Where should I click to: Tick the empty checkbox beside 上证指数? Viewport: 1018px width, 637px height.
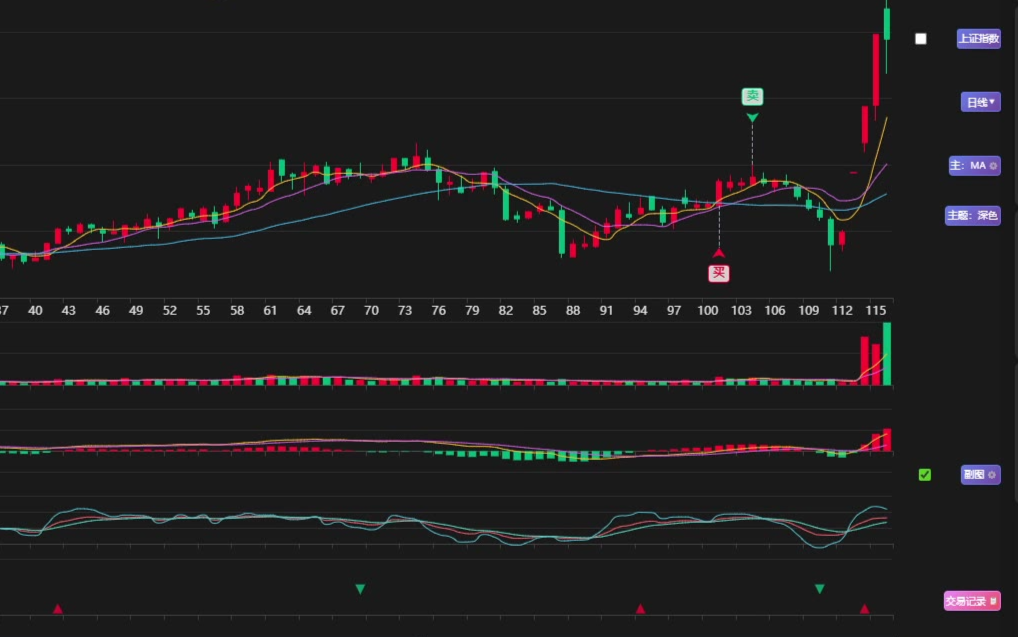coord(921,39)
